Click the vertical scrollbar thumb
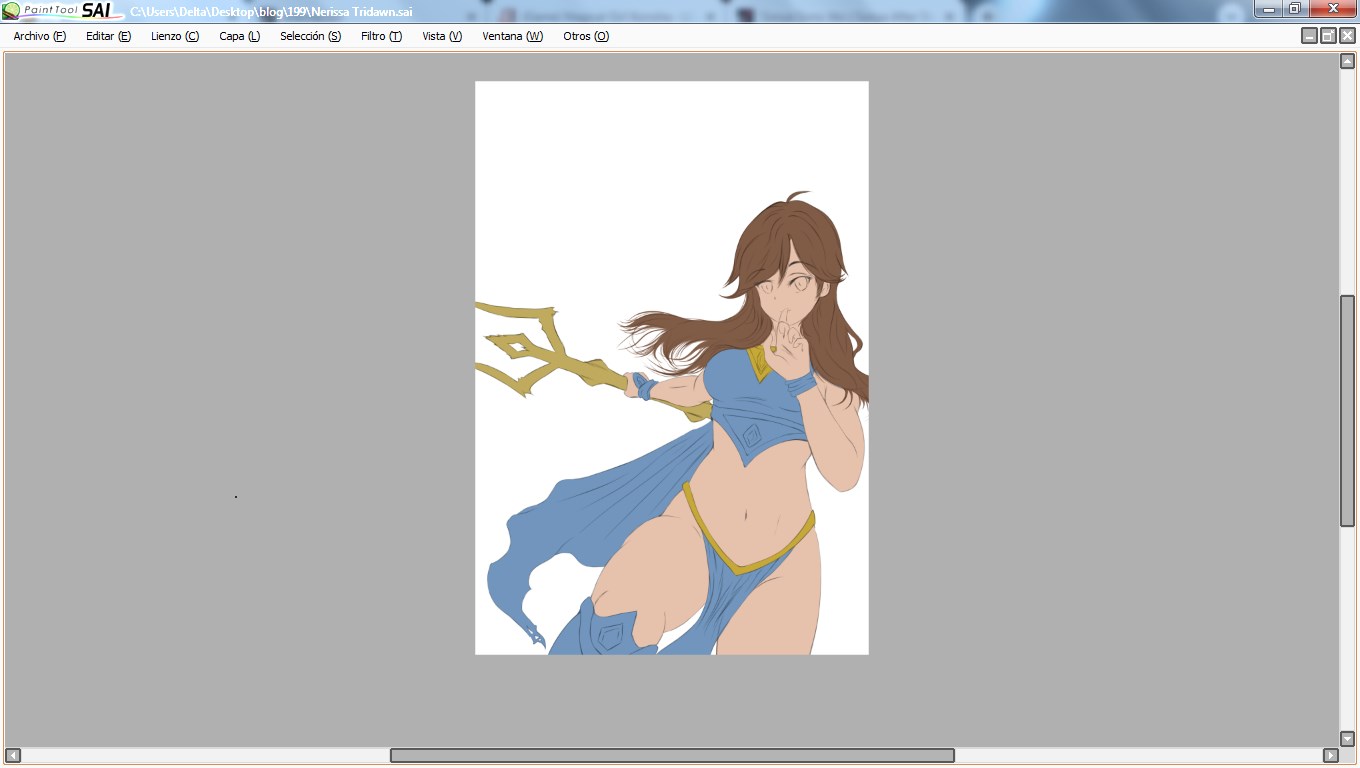 [x=1347, y=411]
